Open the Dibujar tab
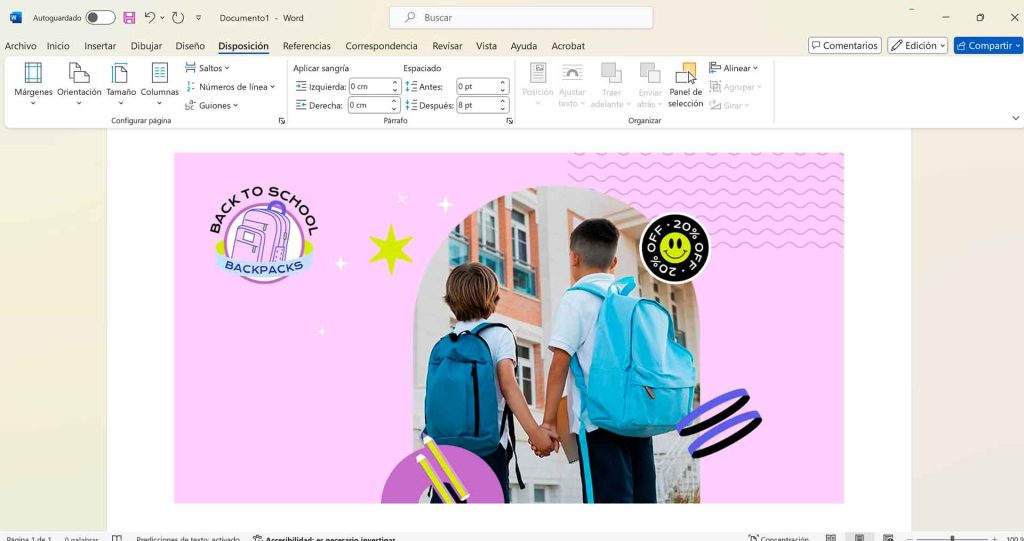Screen dimensions: 1024x541 click(146, 46)
